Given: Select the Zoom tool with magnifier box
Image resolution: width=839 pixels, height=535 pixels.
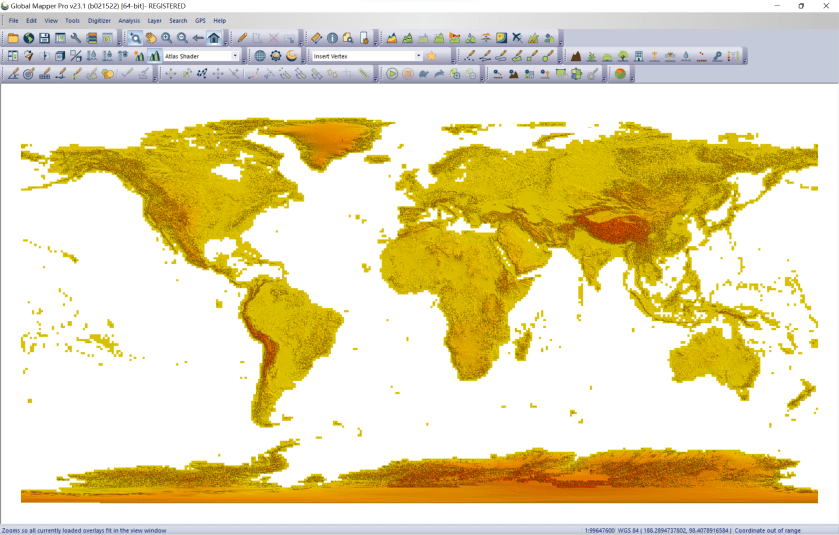Looking at the screenshot, I should tap(135, 38).
